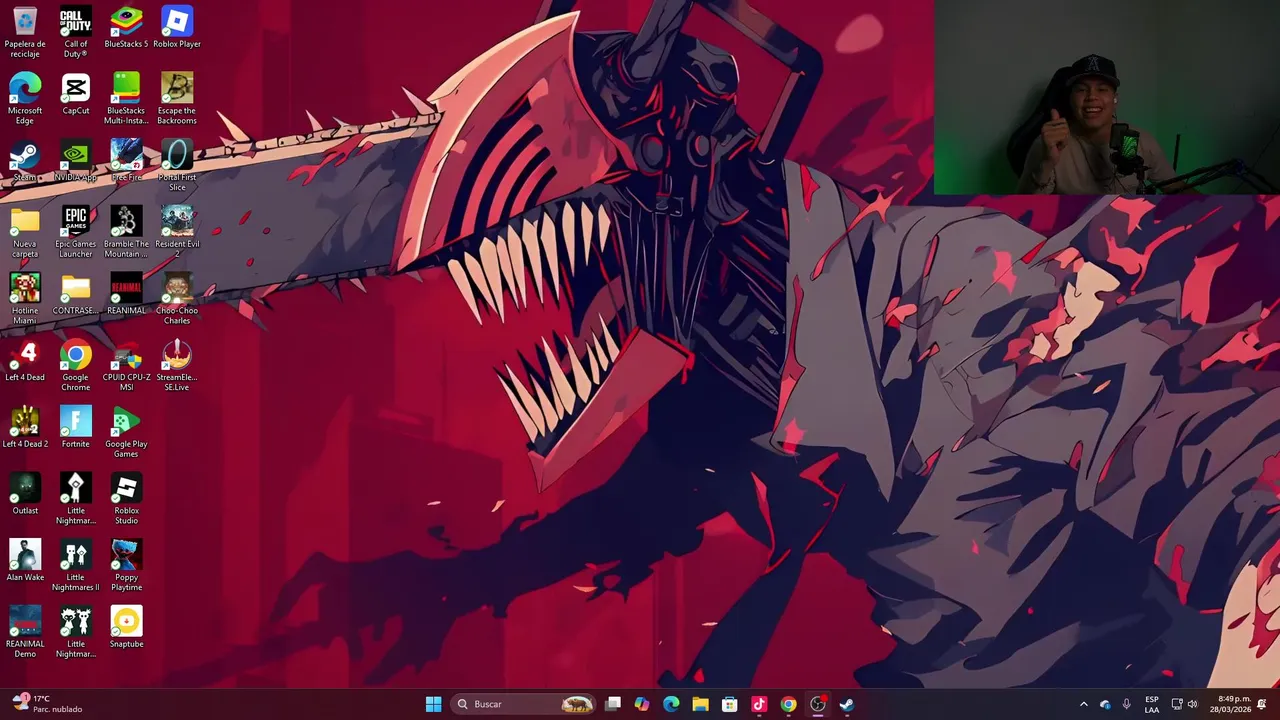Switch to Steam in the taskbar
The width and height of the screenshot is (1280, 720).
(x=846, y=704)
